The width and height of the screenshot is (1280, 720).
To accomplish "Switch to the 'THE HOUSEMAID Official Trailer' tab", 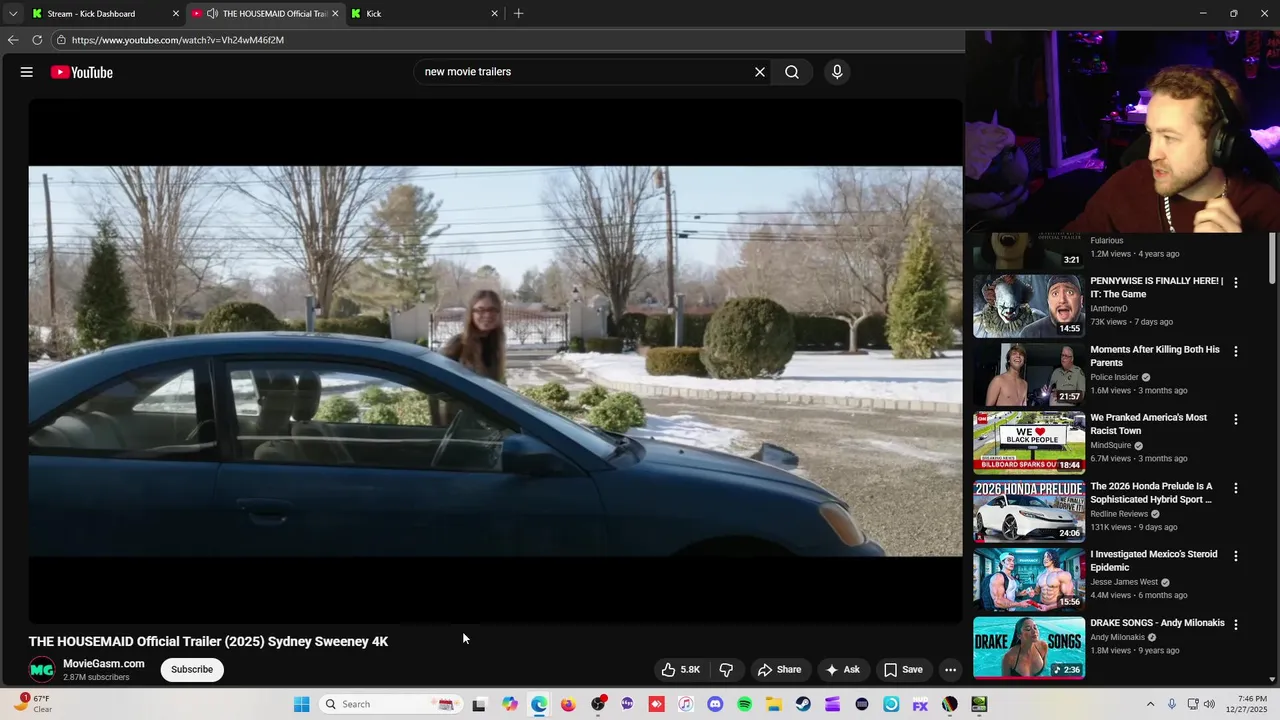I will (x=266, y=14).
